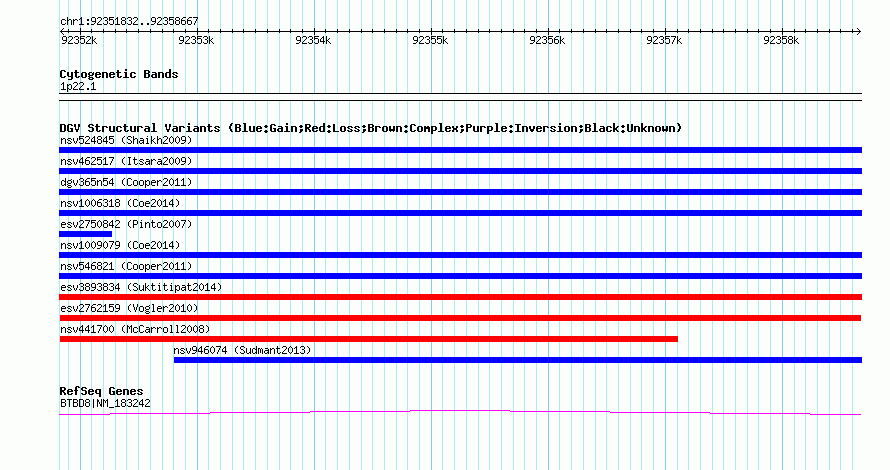The height and width of the screenshot is (470, 890).
Task: Click the esv2762159 (Vogler2010) label
Action: click(x=129, y=308)
